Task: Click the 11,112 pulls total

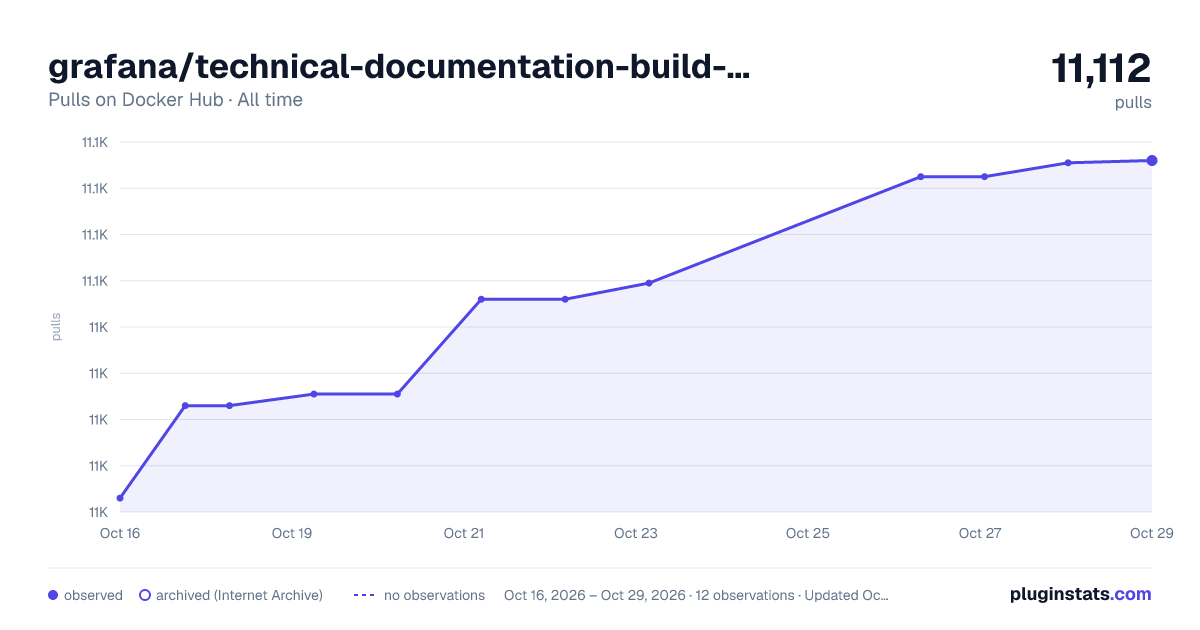Action: click(x=1101, y=69)
